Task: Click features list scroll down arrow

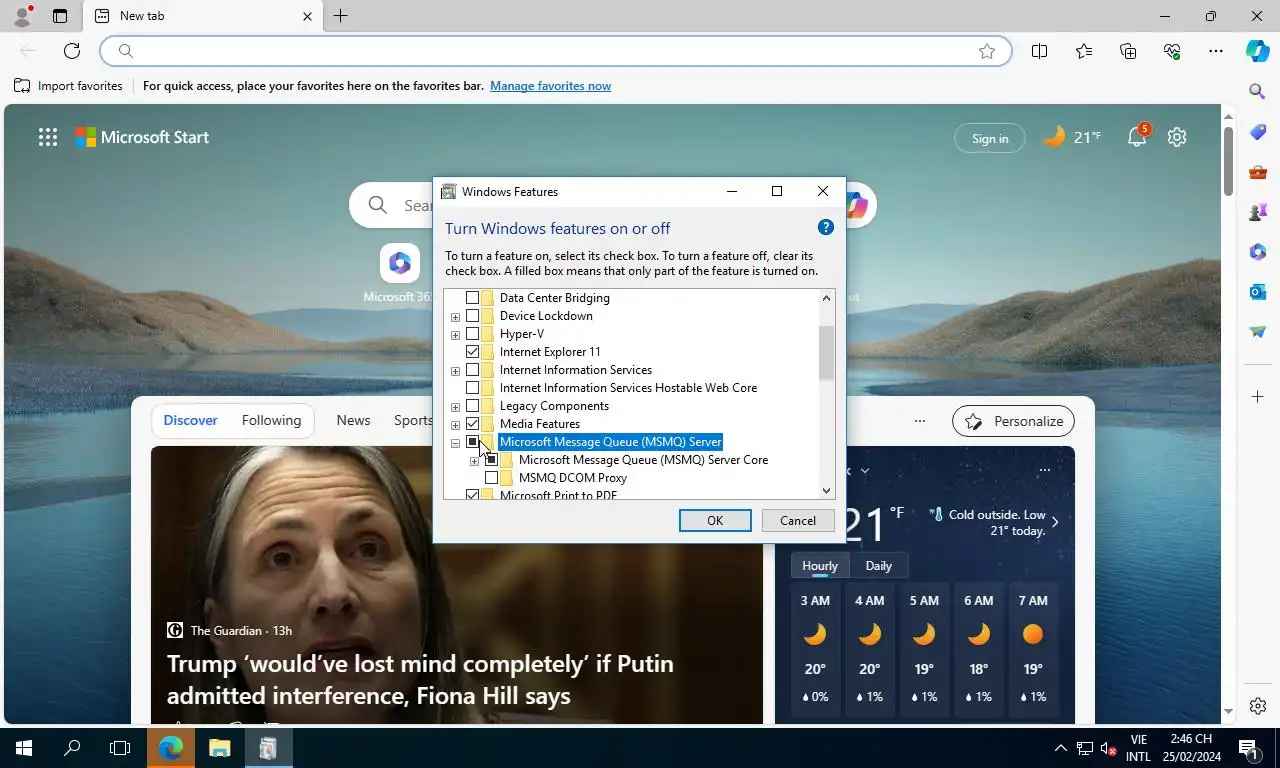Action: (826, 490)
